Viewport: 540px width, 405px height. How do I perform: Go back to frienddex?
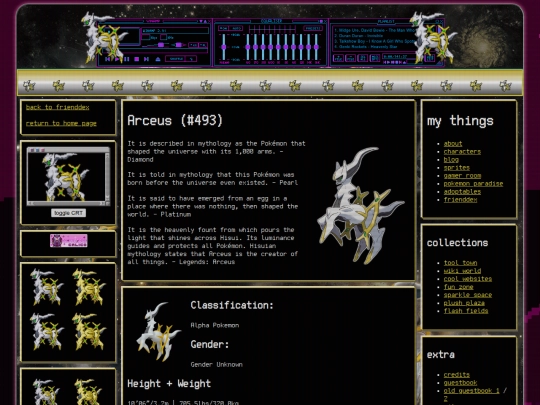point(58,107)
